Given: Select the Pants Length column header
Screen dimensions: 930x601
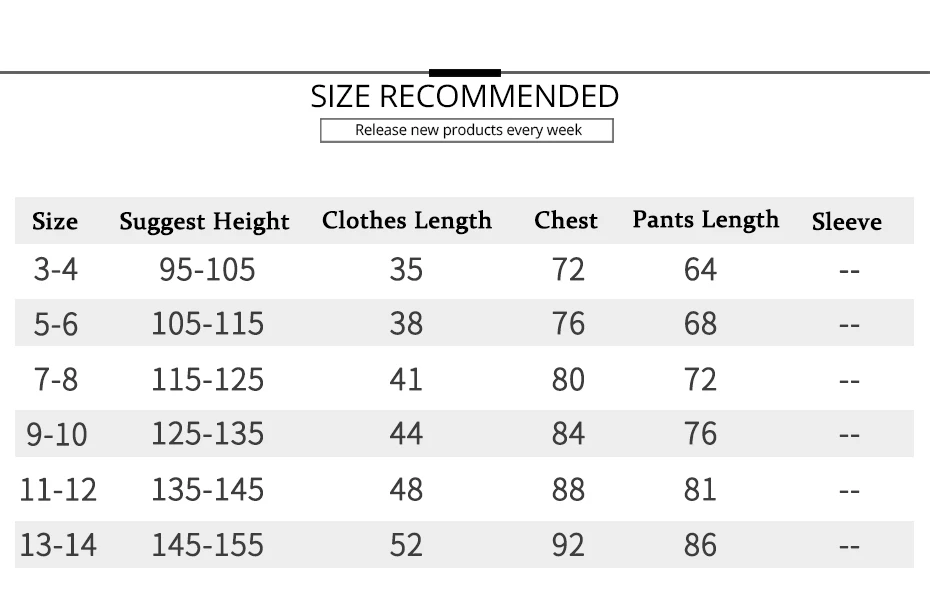Looking at the screenshot, I should pos(706,220).
